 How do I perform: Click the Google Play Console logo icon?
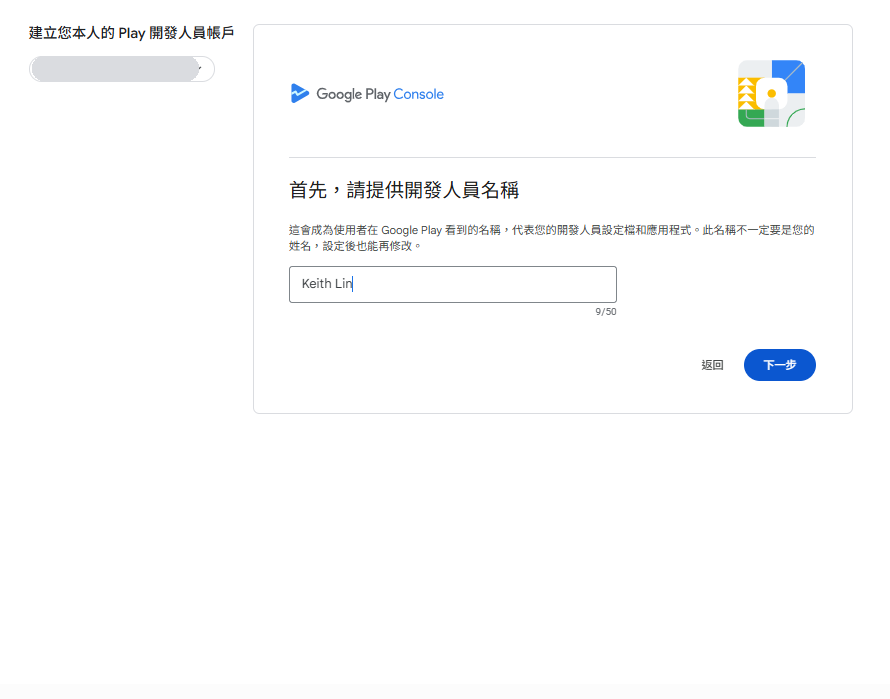click(x=300, y=94)
